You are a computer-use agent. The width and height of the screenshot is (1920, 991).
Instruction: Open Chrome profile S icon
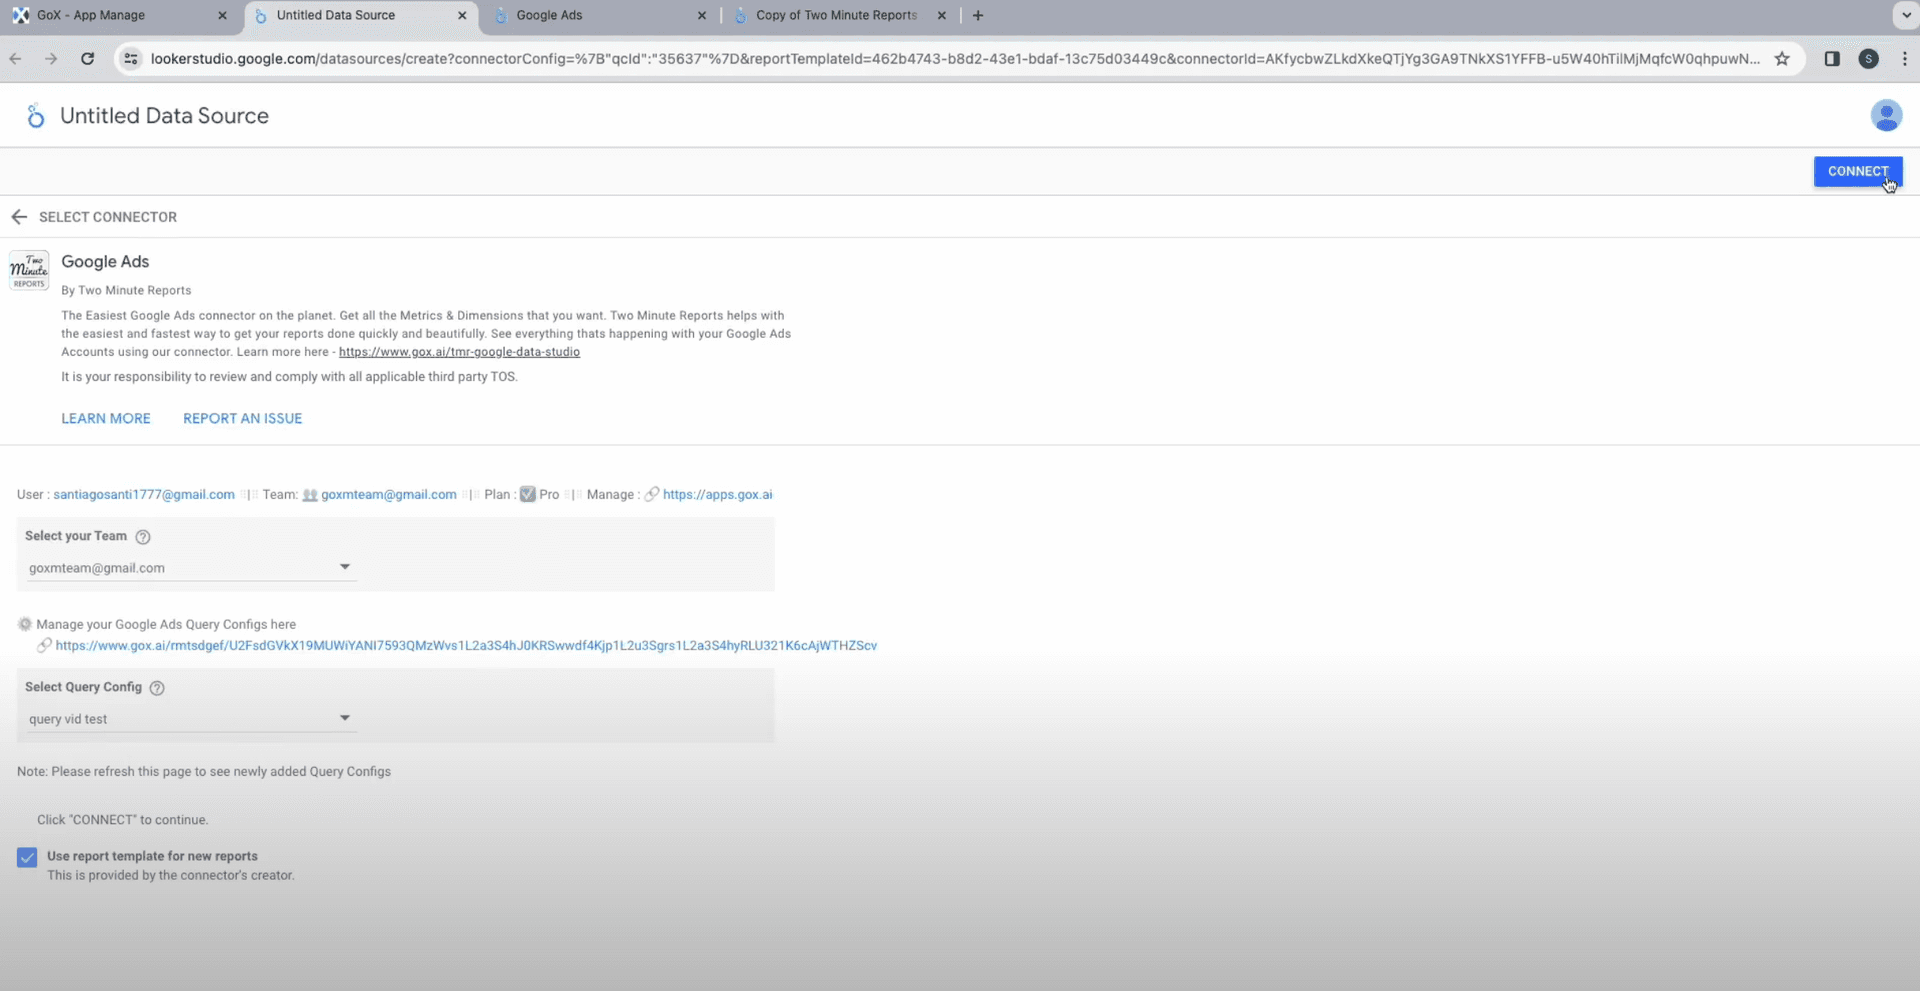point(1868,59)
